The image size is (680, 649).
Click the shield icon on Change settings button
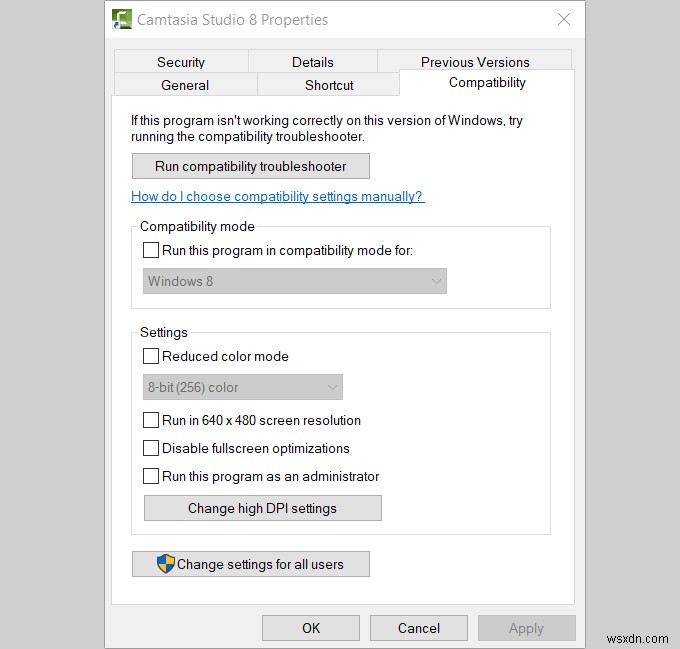coord(166,564)
